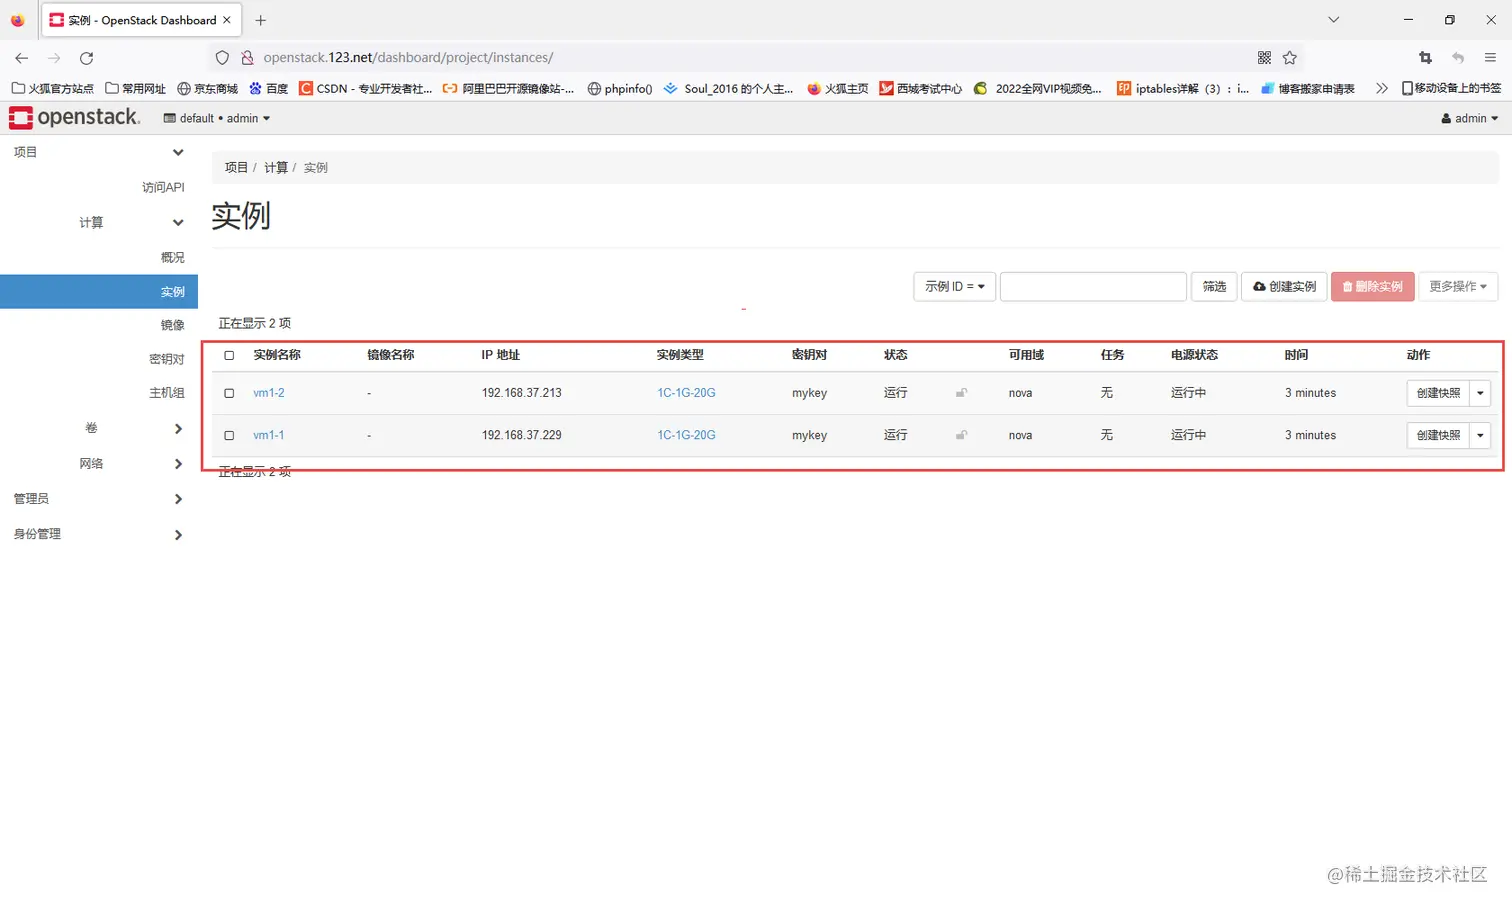Open the 博客搬家申请表 bookmark
Image resolution: width=1512 pixels, height=909 pixels.
[1308, 88]
